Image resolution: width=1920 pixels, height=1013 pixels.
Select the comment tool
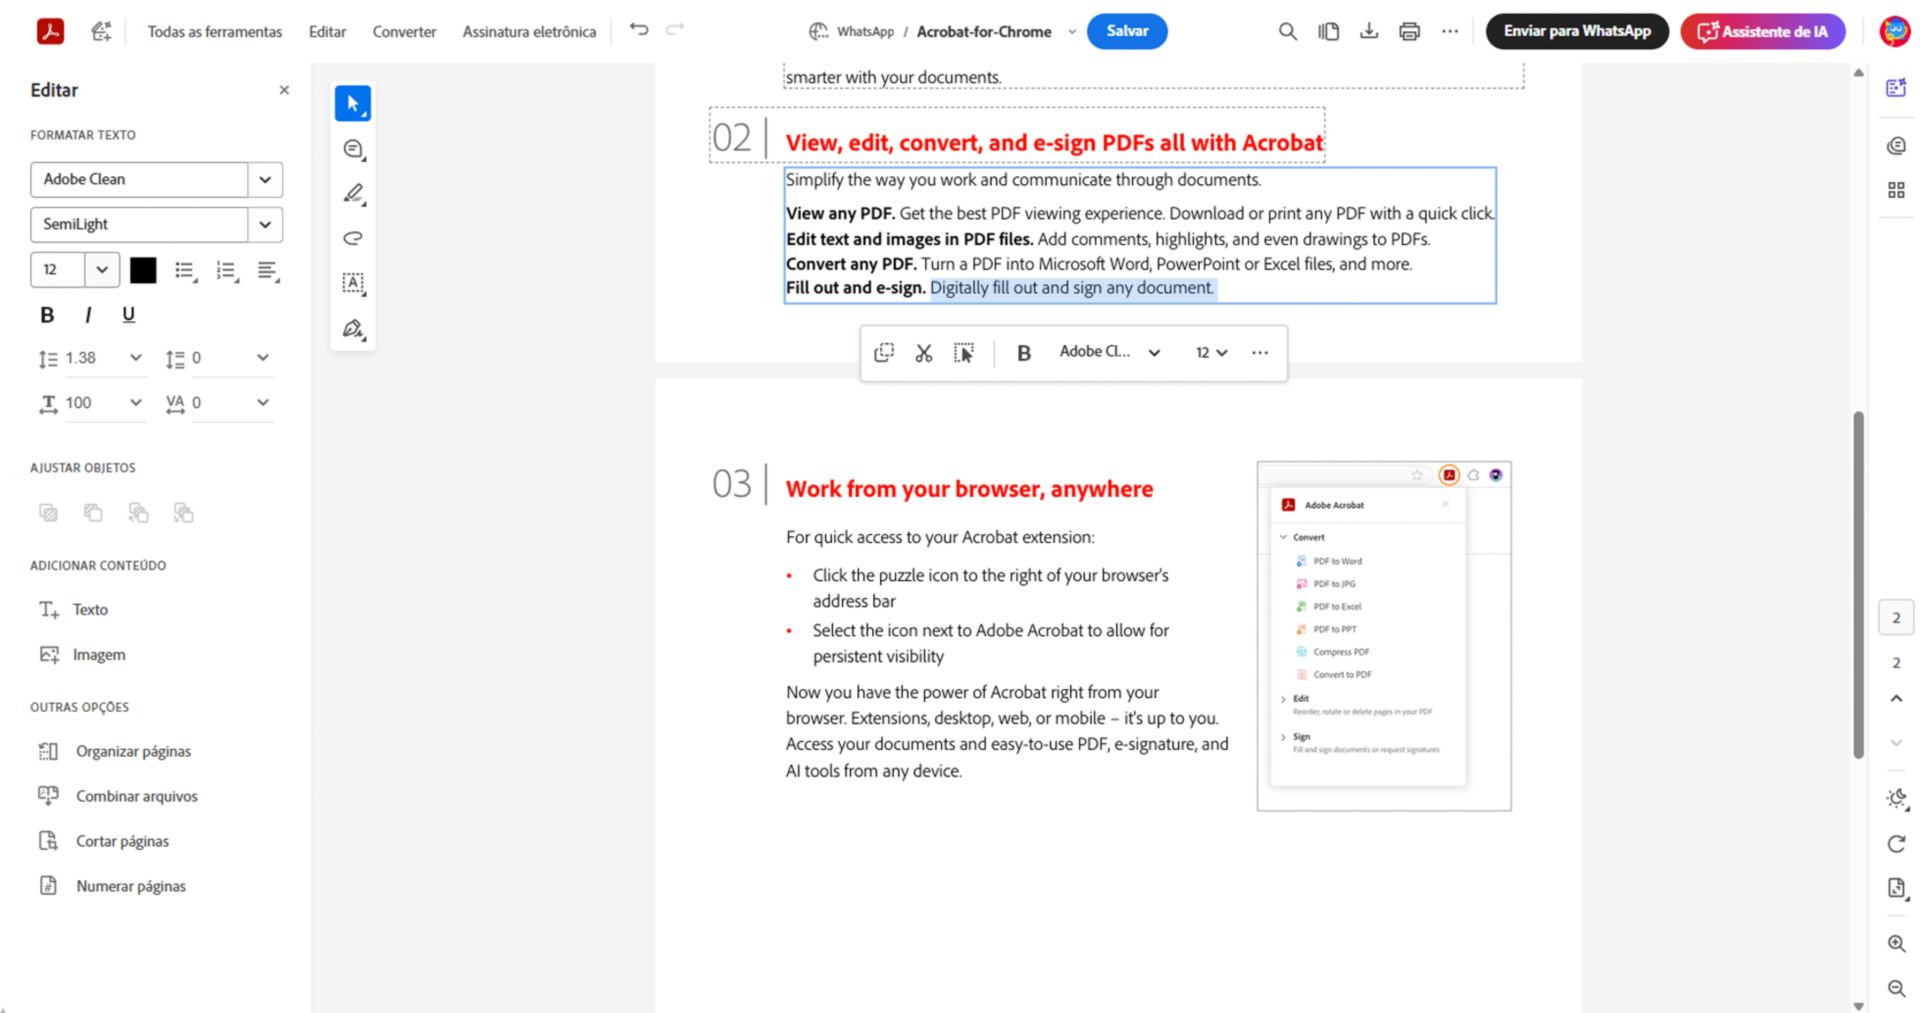click(353, 149)
